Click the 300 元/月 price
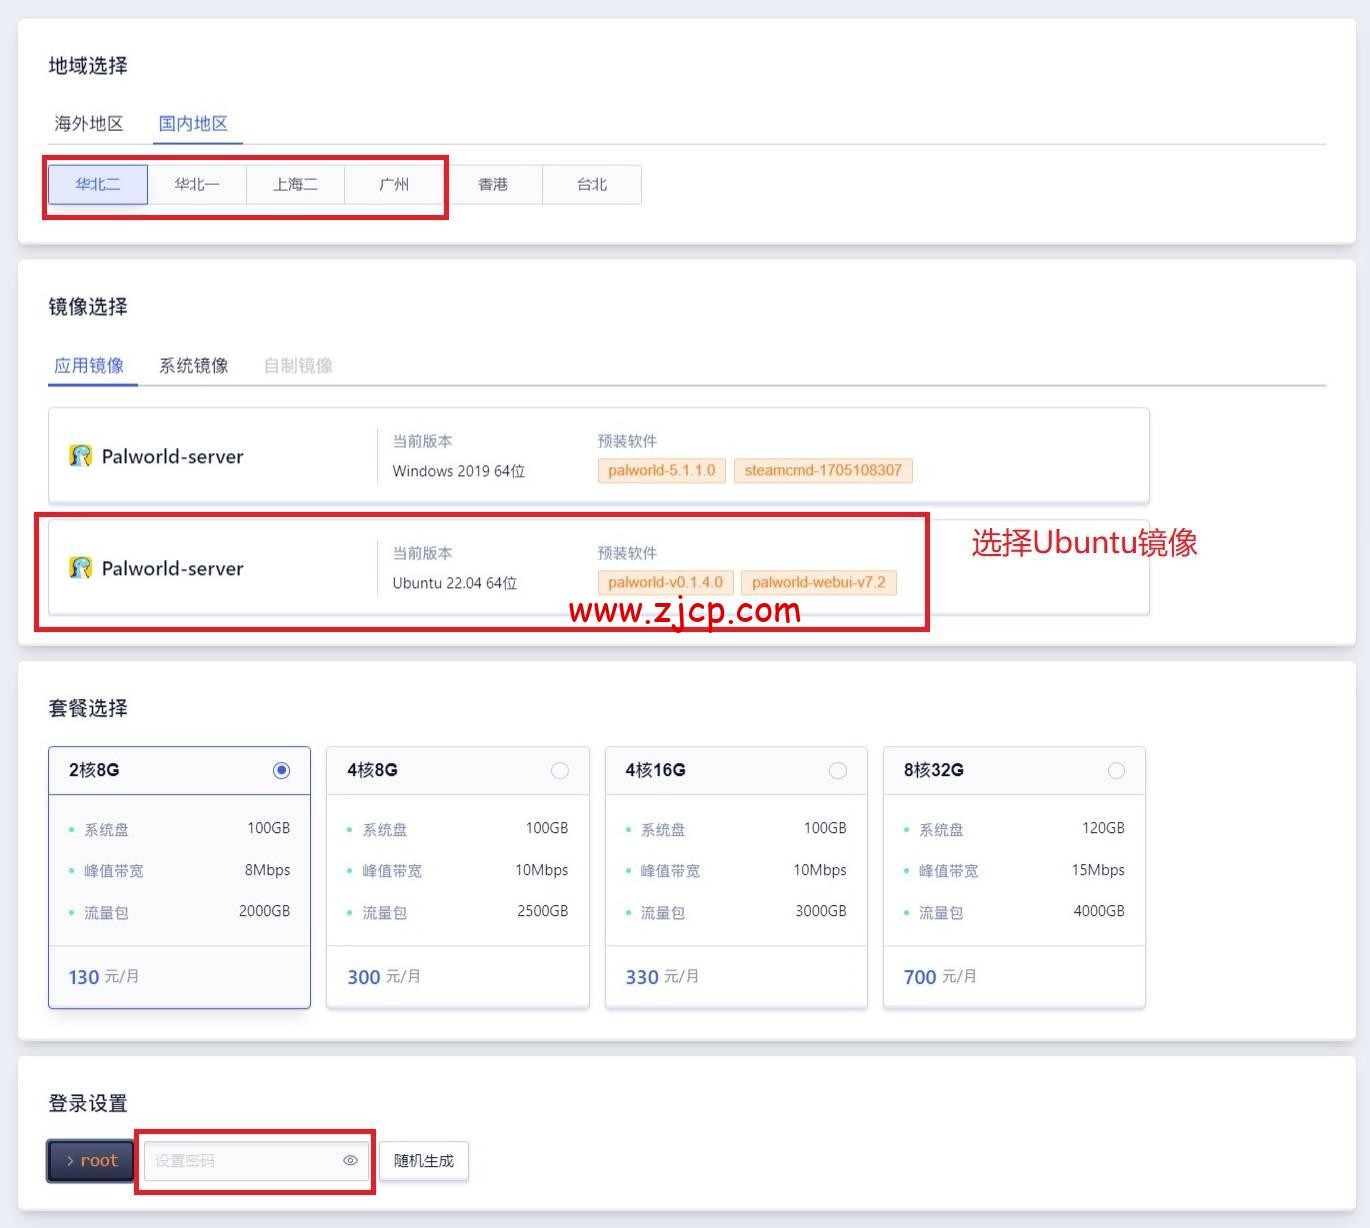 click(x=384, y=977)
